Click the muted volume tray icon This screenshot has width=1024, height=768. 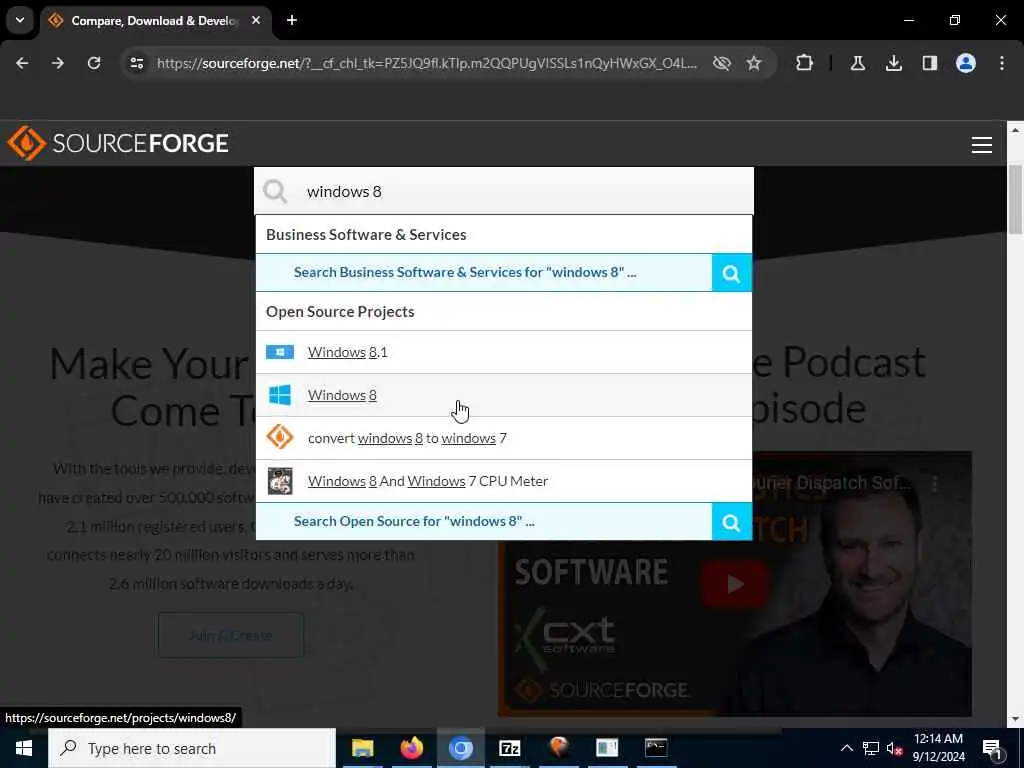click(x=894, y=748)
